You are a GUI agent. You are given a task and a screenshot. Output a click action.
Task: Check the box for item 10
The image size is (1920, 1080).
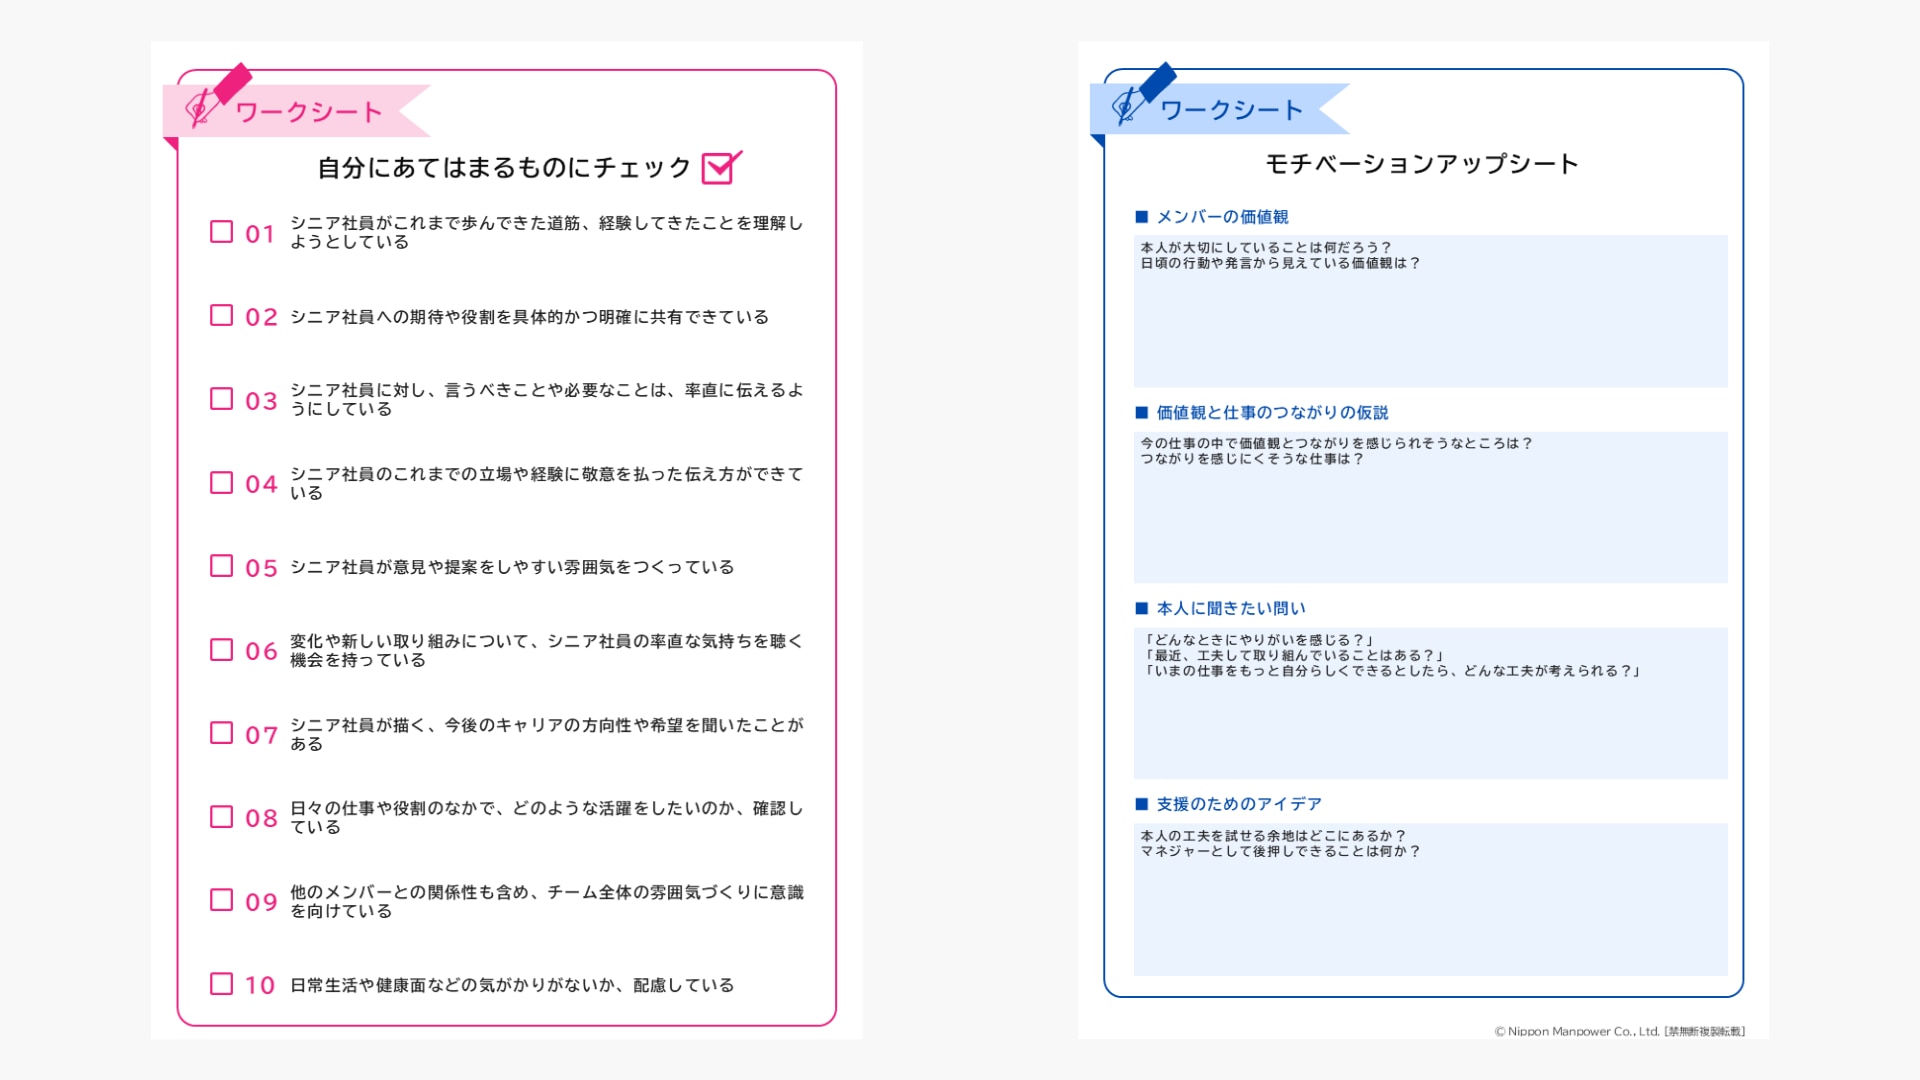tap(221, 984)
